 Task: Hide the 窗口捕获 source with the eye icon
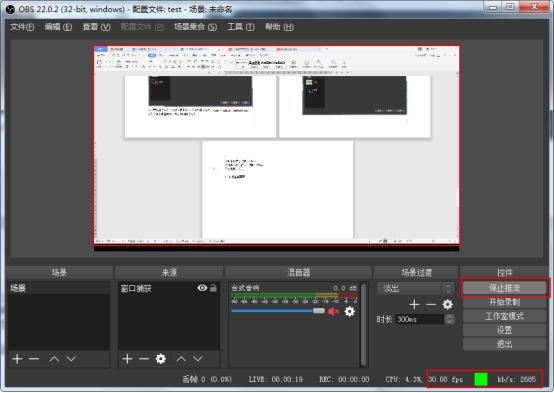[x=202, y=288]
